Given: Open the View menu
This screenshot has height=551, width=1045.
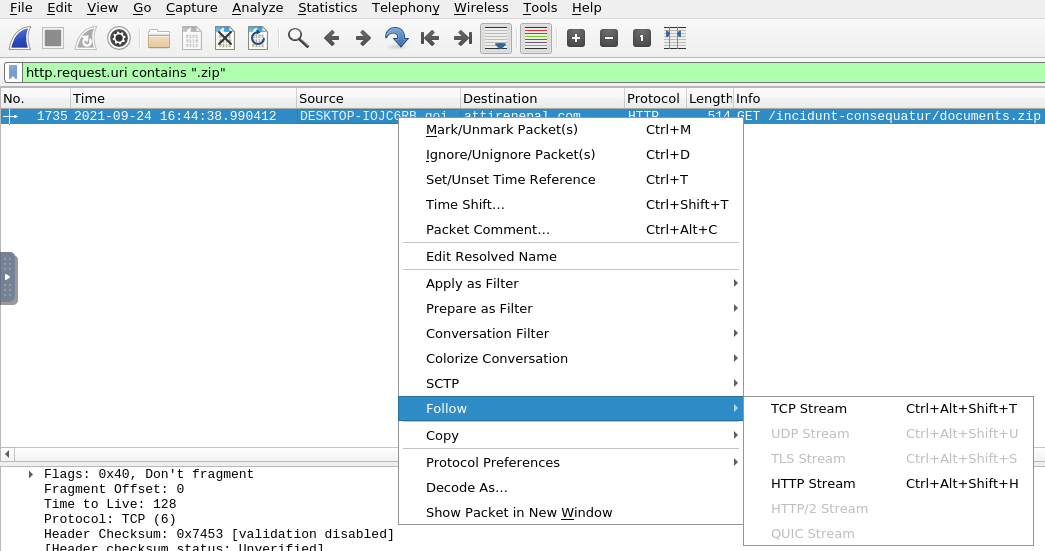Looking at the screenshot, I should [102, 8].
